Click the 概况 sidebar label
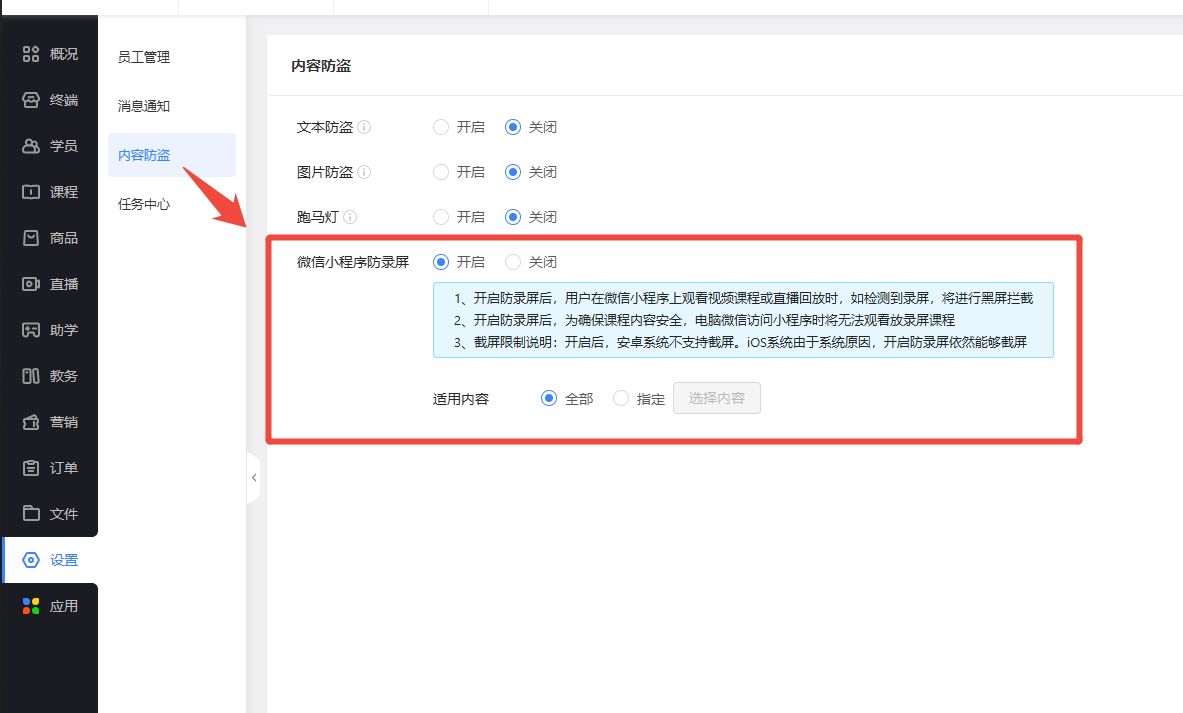This screenshot has width=1183, height=713. click(64, 54)
